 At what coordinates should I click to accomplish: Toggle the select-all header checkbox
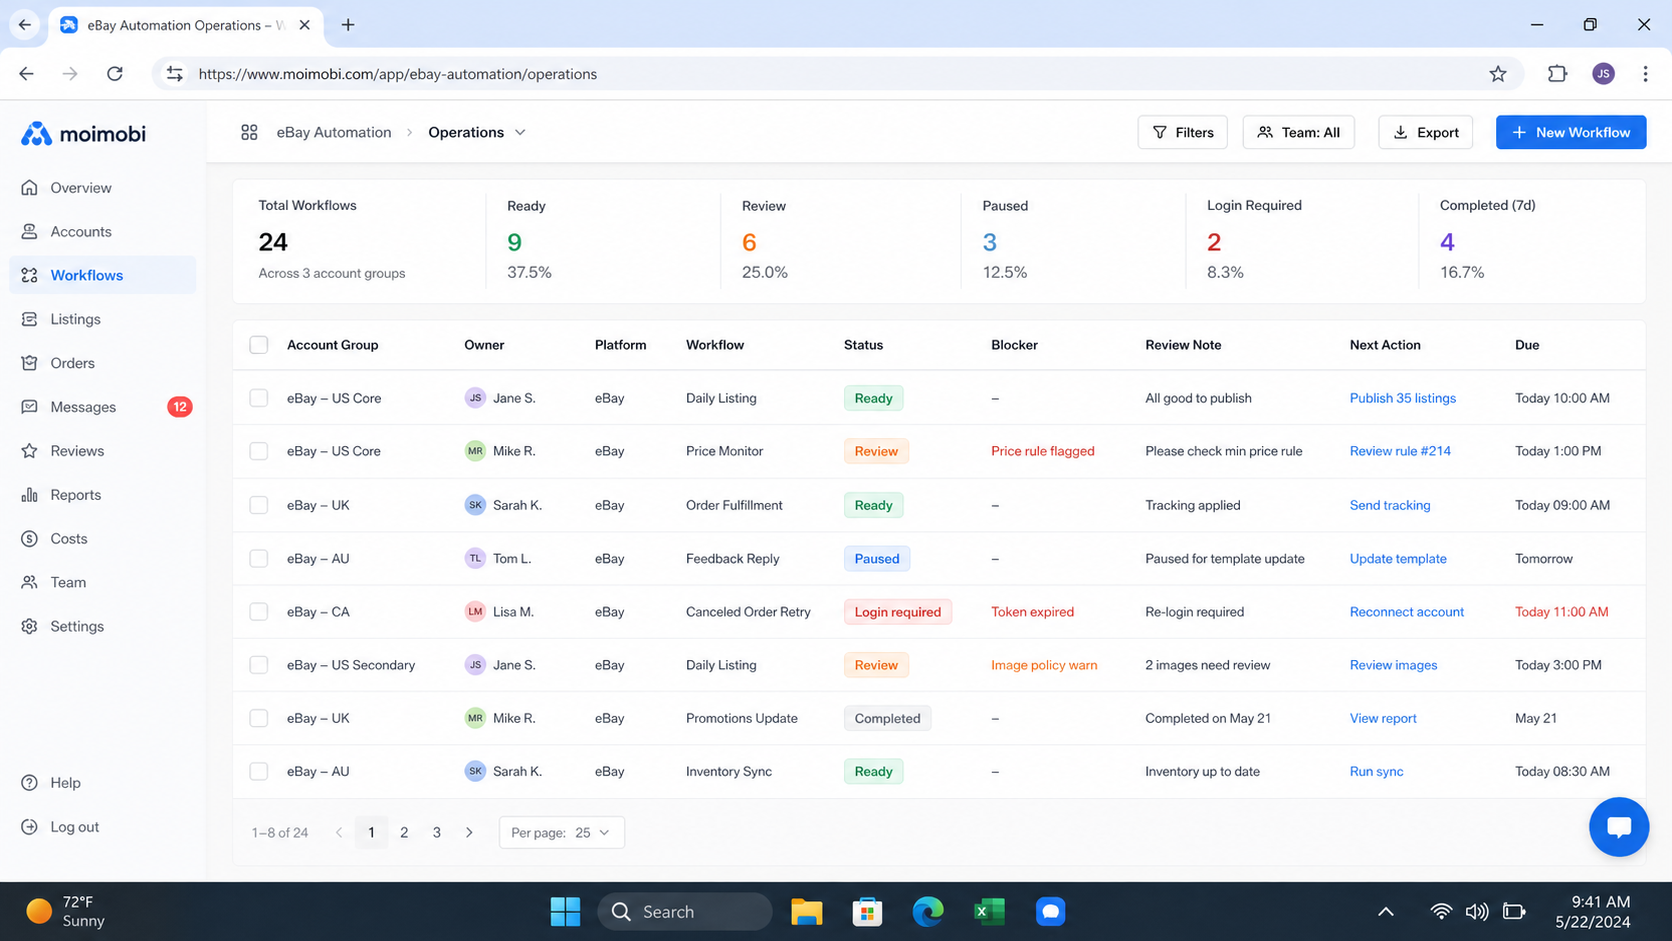point(259,345)
